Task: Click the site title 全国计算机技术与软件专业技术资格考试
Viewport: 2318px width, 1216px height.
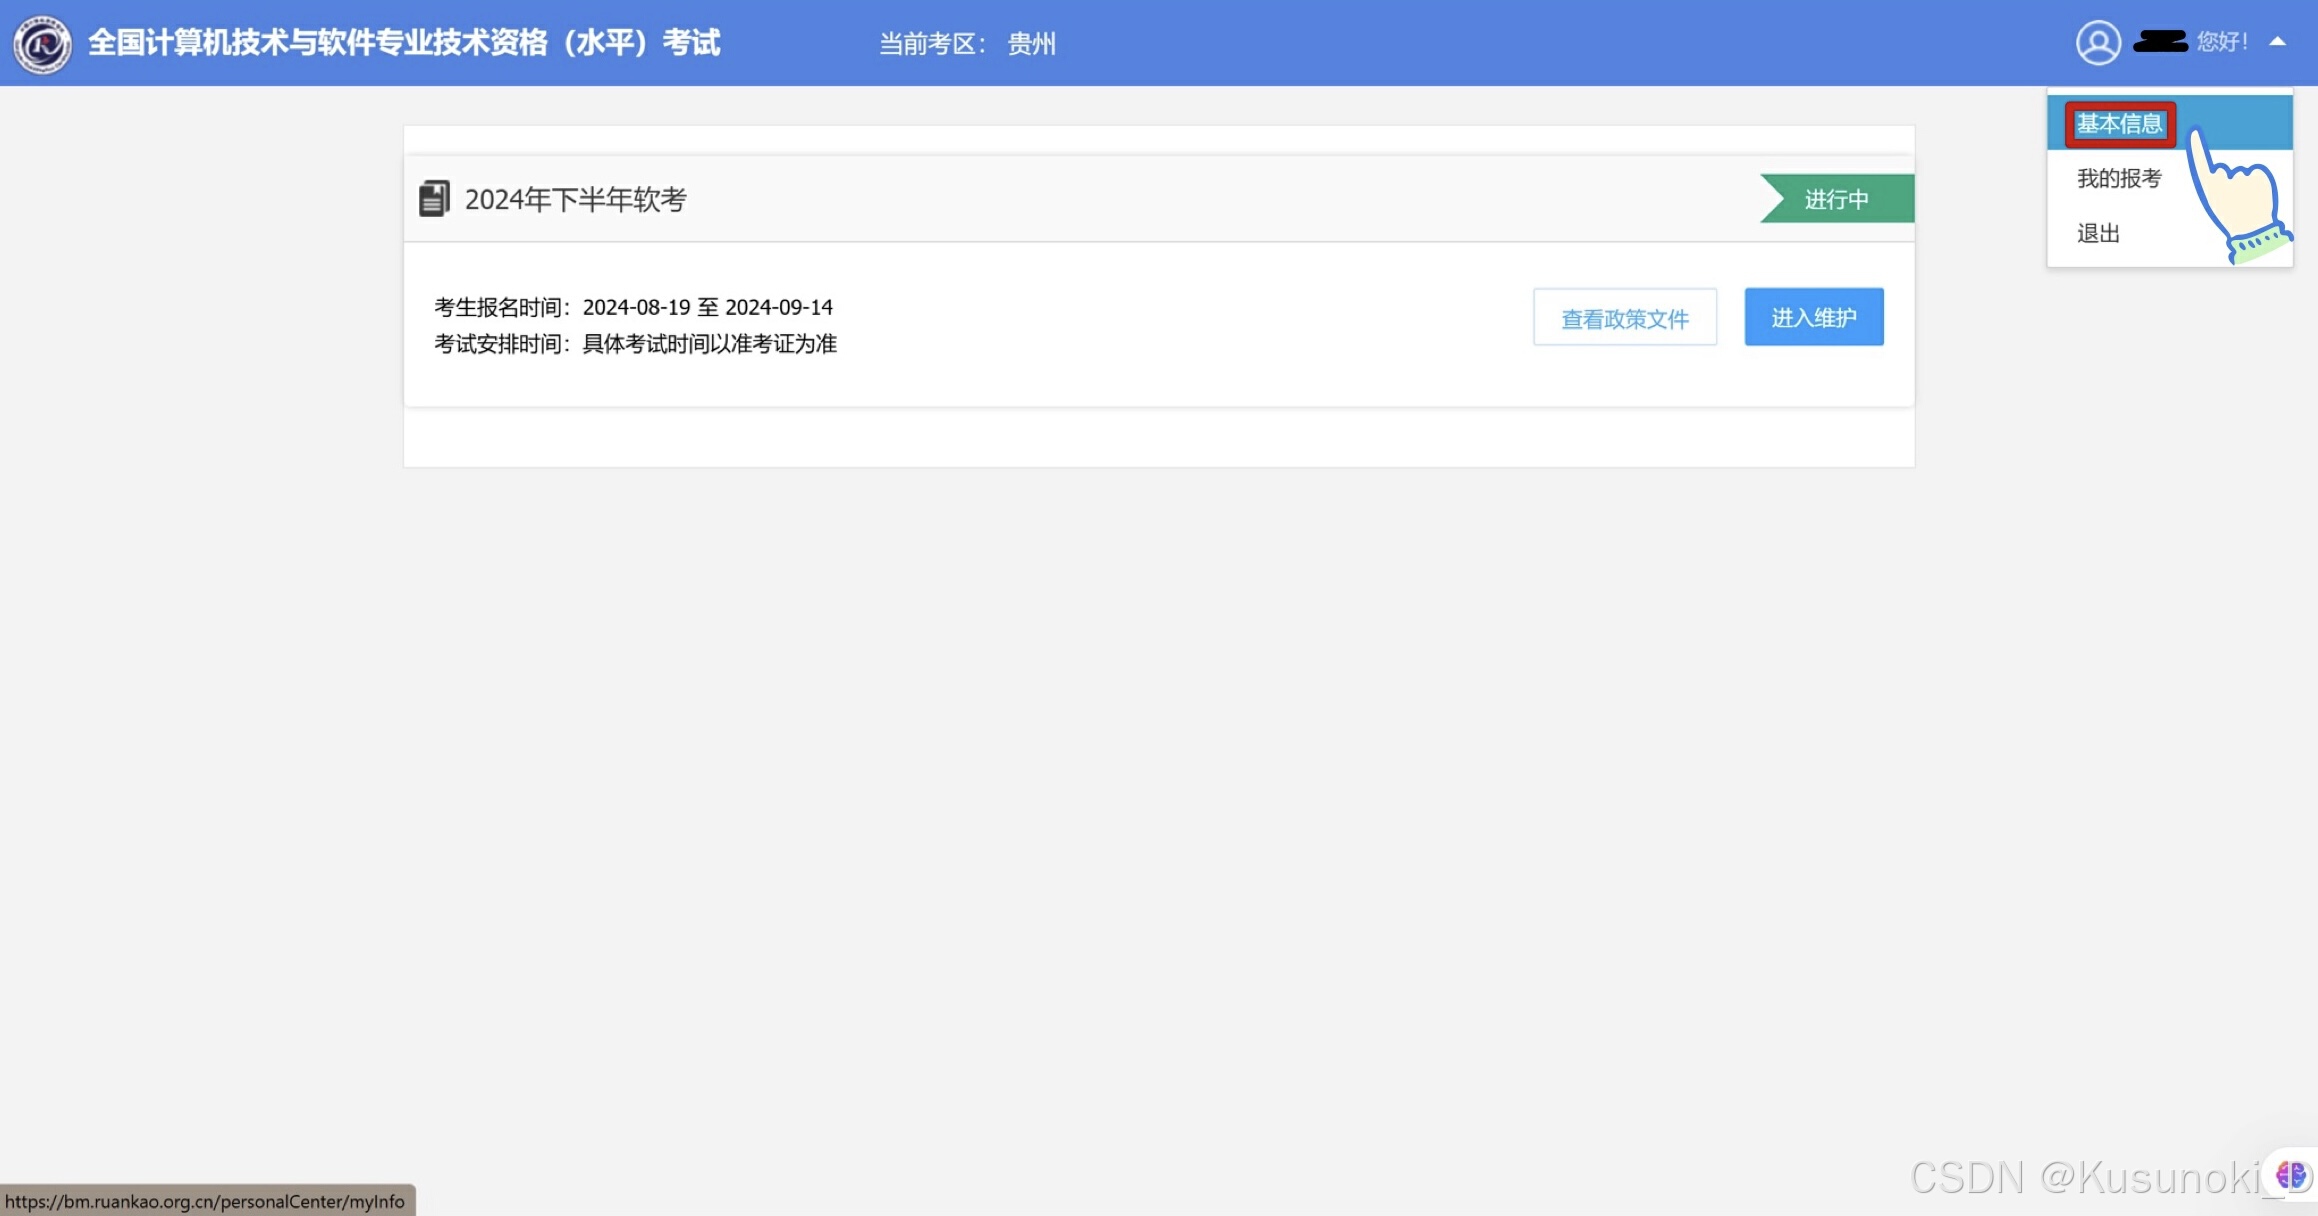Action: coord(404,43)
